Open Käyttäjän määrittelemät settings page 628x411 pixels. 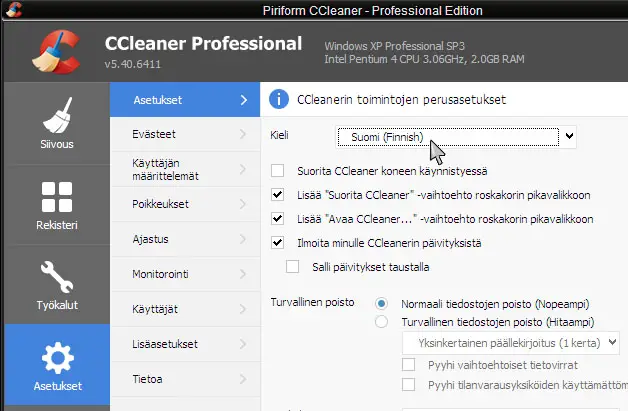coord(185,169)
